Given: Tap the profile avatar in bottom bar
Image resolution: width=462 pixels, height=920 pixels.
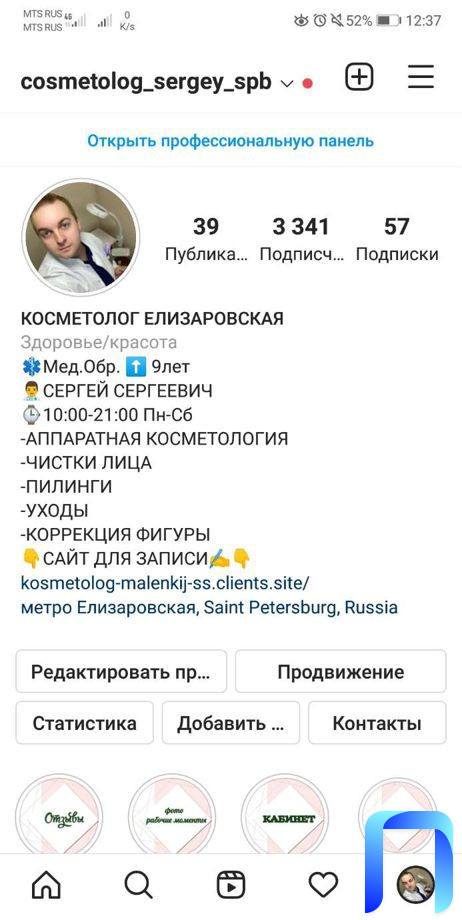Looking at the screenshot, I should coord(416,885).
